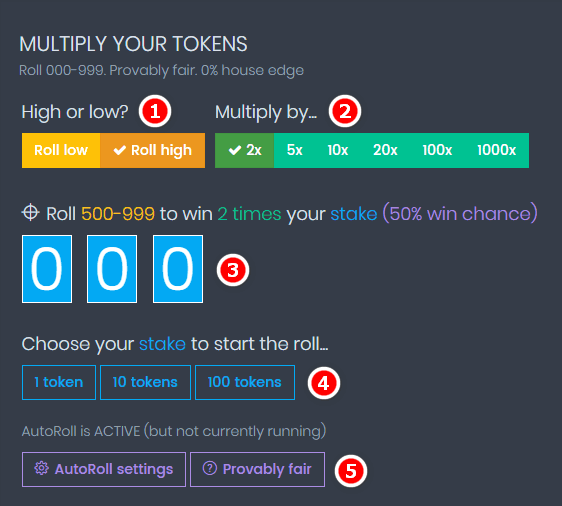The width and height of the screenshot is (562, 506).
Task: Click the red number 1 marker badge
Action: pos(155,111)
